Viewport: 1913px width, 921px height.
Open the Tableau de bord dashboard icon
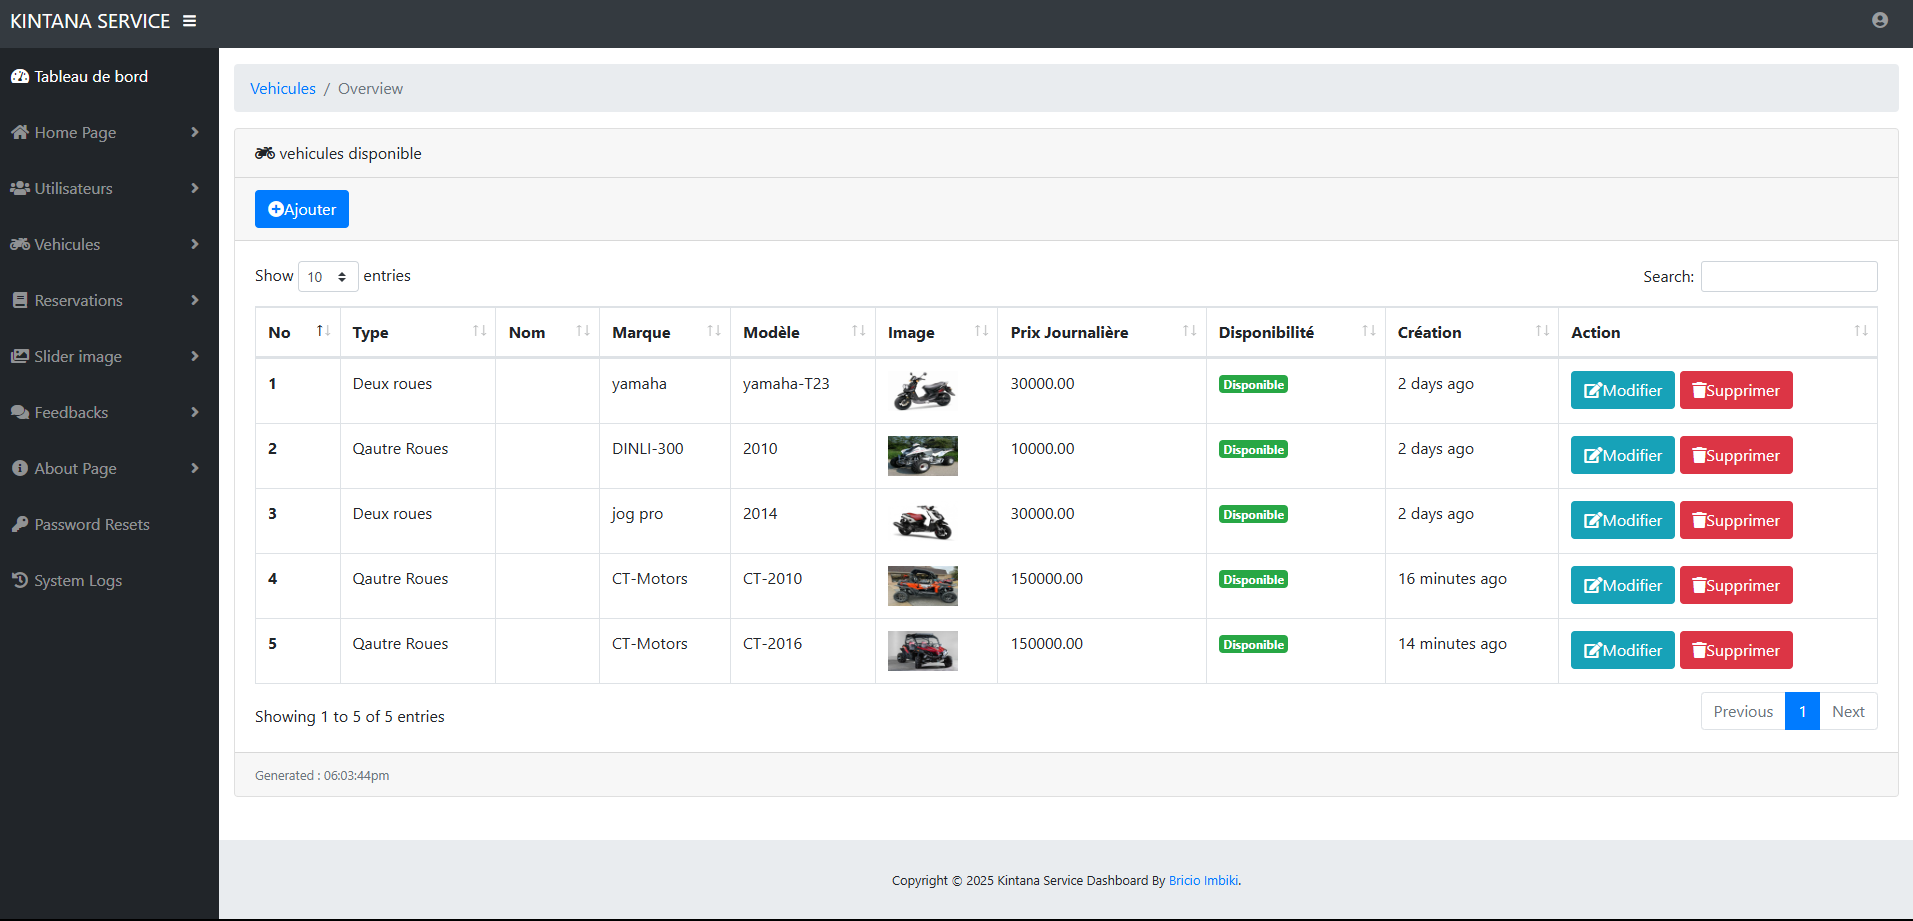[x=19, y=76]
